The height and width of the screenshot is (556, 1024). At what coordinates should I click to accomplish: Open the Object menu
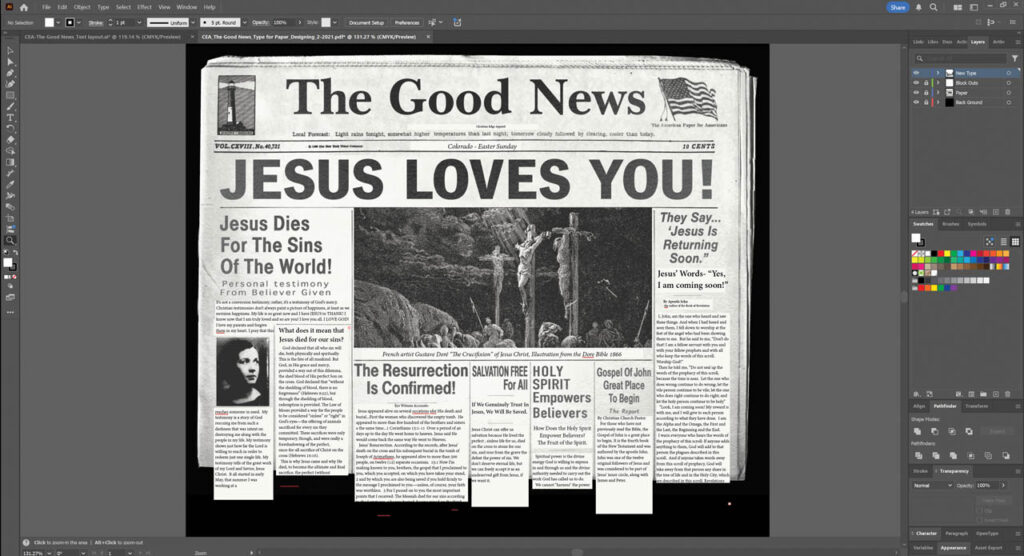point(82,7)
